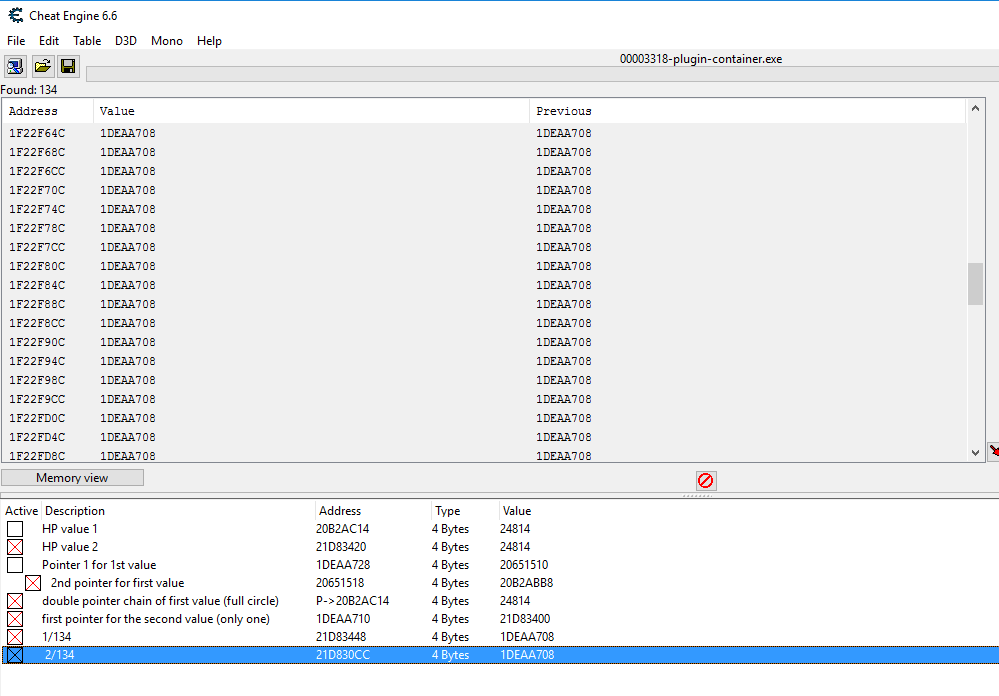Open a saved cheat table
This screenshot has width=999, height=696.
[42, 65]
